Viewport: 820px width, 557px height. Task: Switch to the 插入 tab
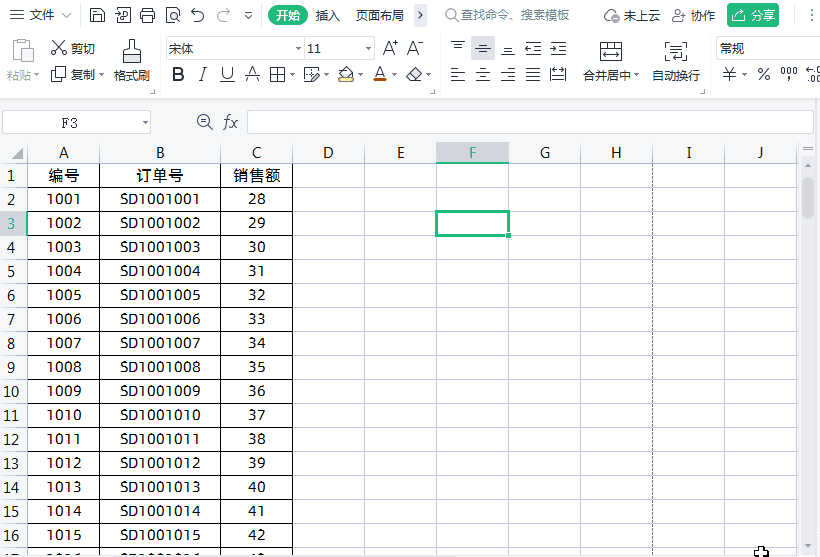[x=328, y=15]
